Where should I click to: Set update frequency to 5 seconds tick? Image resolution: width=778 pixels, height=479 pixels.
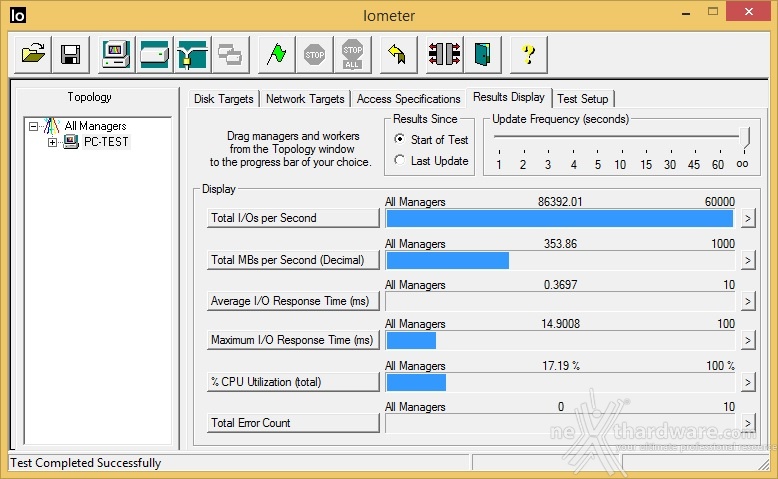(597, 151)
